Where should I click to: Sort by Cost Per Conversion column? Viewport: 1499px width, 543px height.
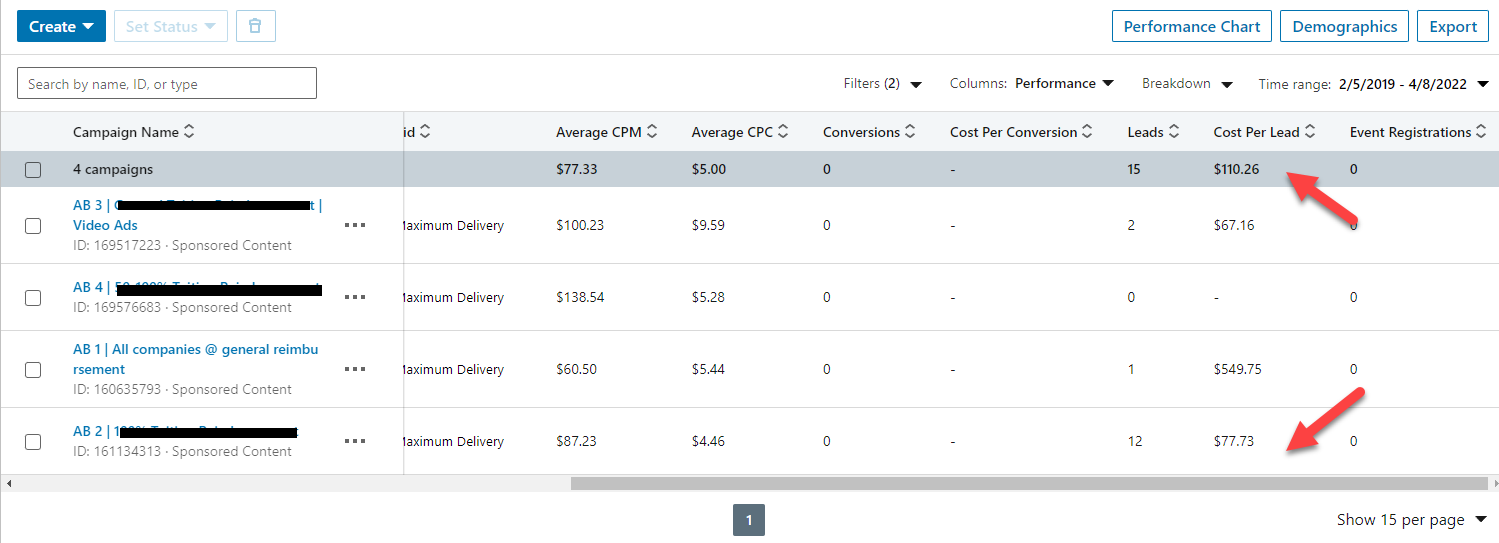click(x=1088, y=132)
